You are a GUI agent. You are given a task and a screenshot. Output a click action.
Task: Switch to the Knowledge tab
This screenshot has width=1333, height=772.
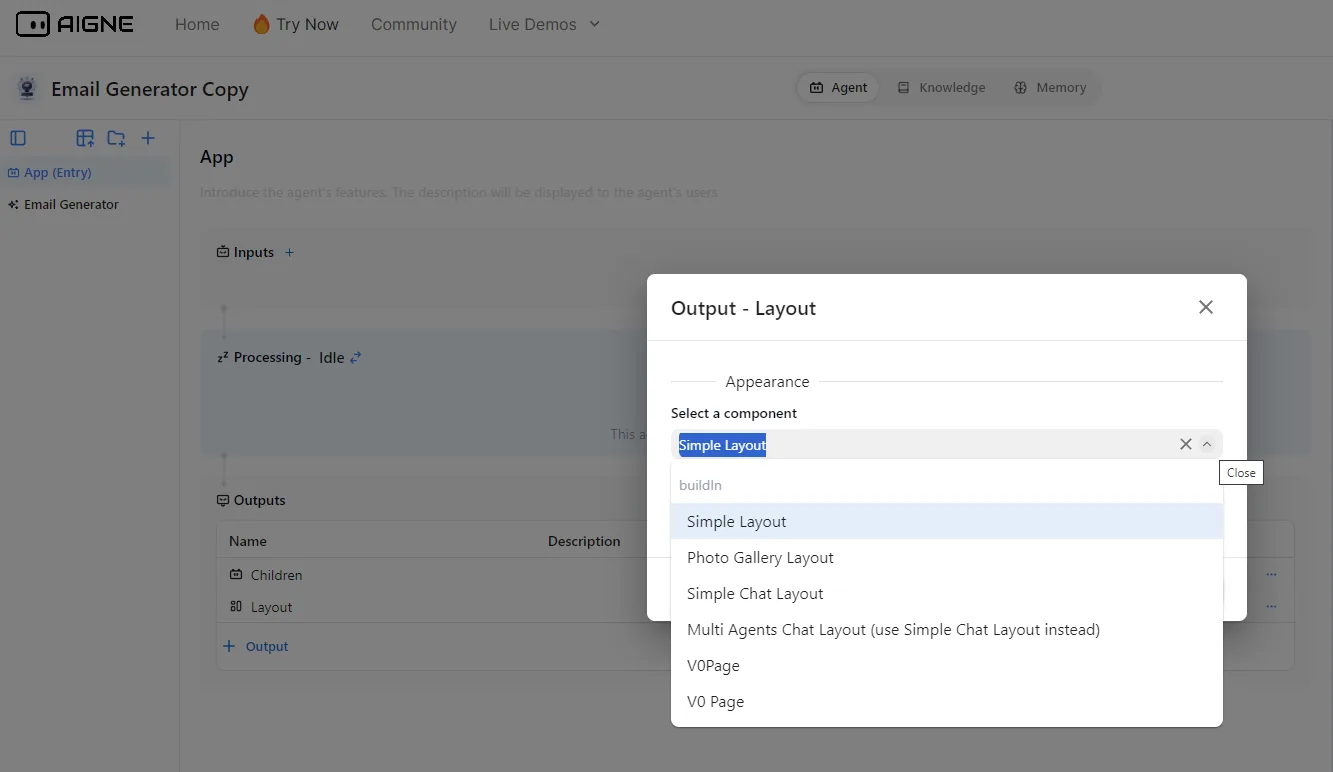(941, 88)
